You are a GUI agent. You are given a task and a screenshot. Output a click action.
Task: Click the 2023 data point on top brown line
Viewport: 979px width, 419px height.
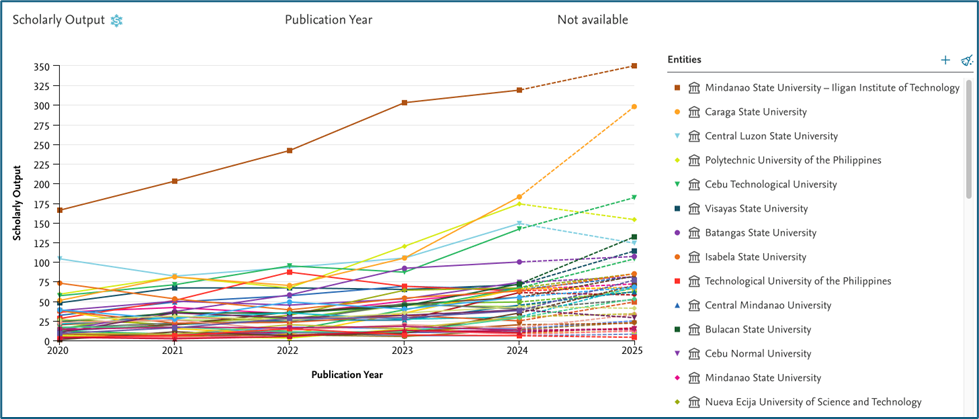coord(404,103)
